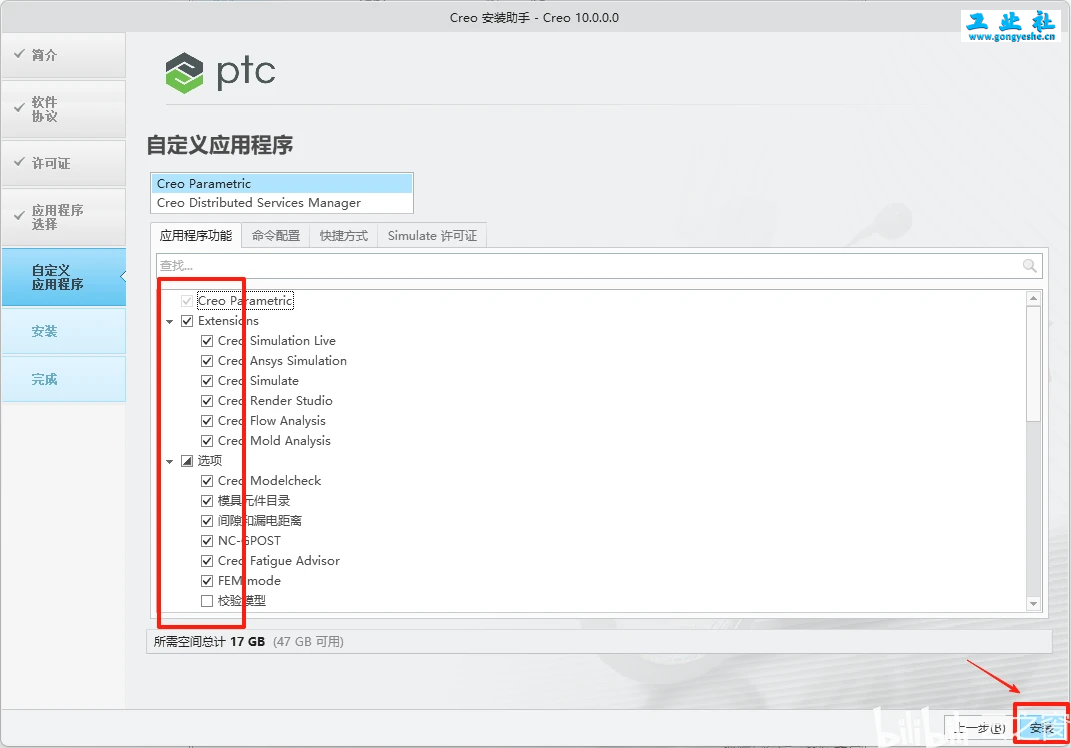Screen dimensions: 1071x748
Task: Open the 快捷方式 tab
Action: tap(344, 236)
